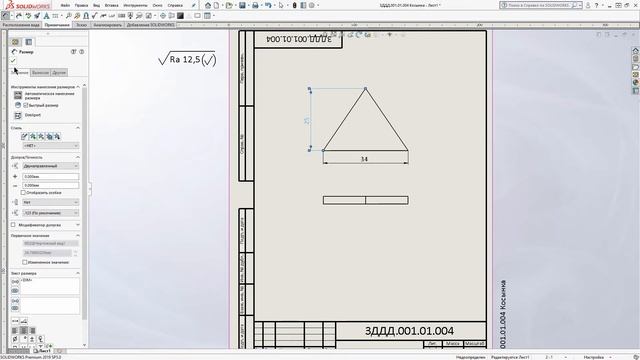Click the help icon in Размер header
The width and height of the screenshot is (640, 360).
(x=82, y=52)
